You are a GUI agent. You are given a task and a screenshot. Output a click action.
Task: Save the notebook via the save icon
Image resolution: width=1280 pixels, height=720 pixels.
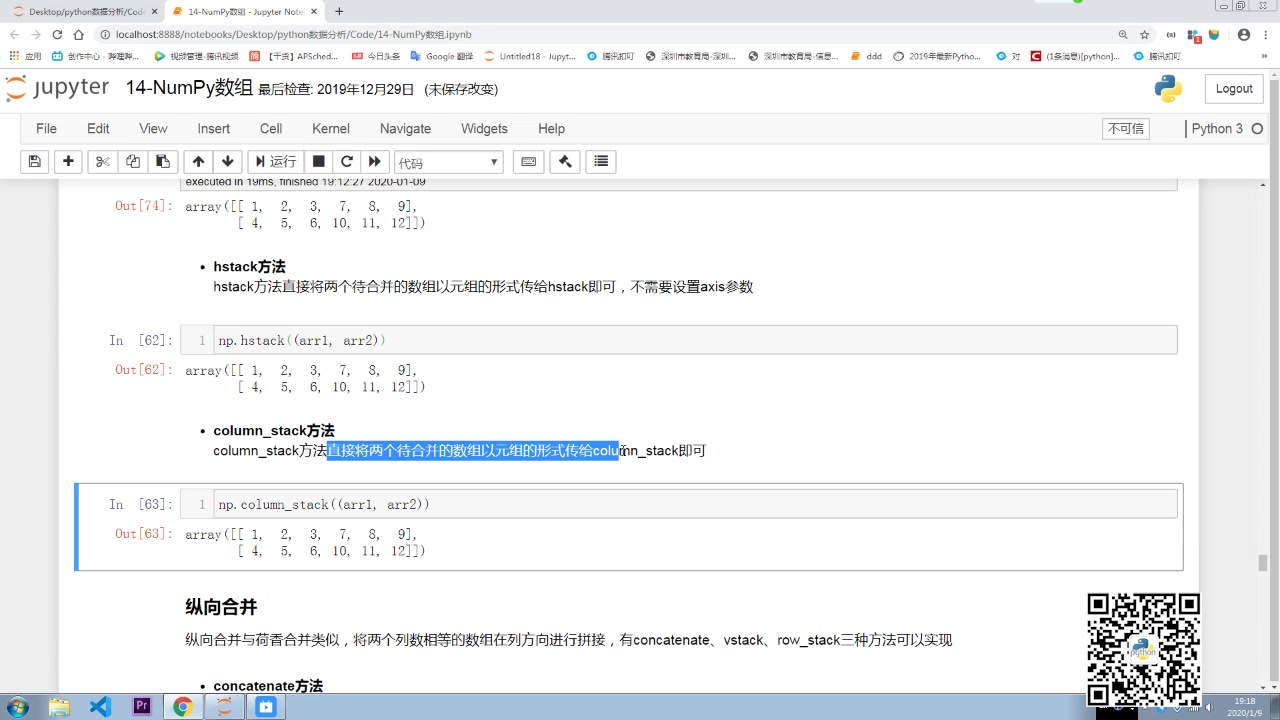pos(35,161)
